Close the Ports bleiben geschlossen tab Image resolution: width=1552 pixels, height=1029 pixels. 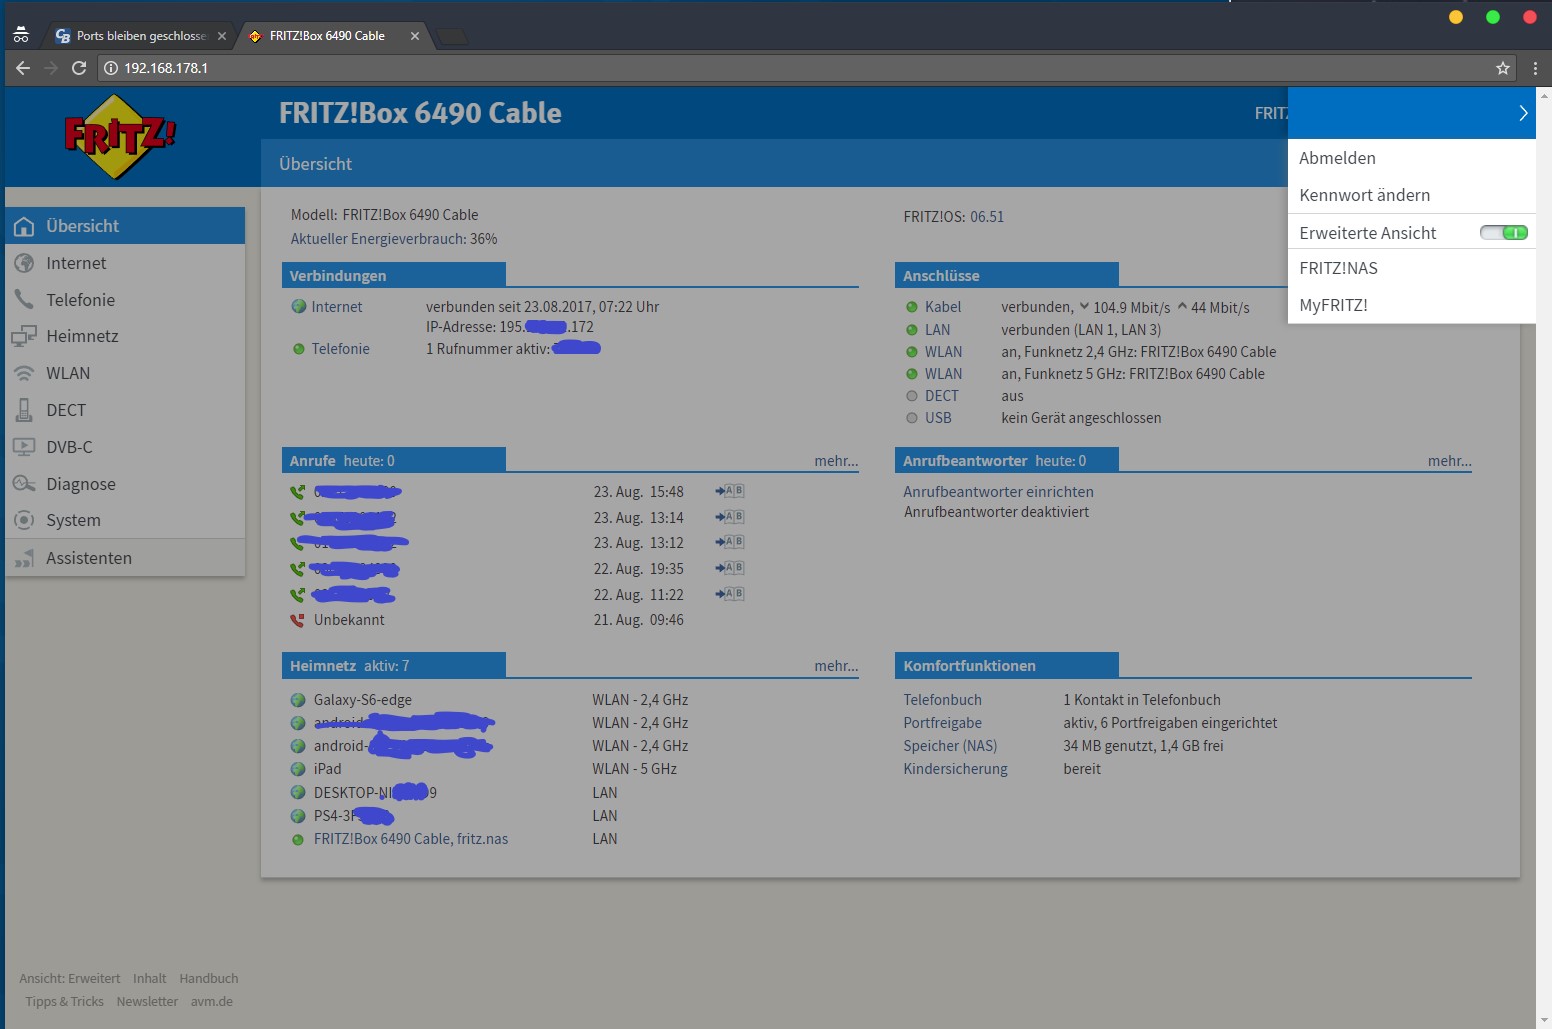tap(222, 36)
